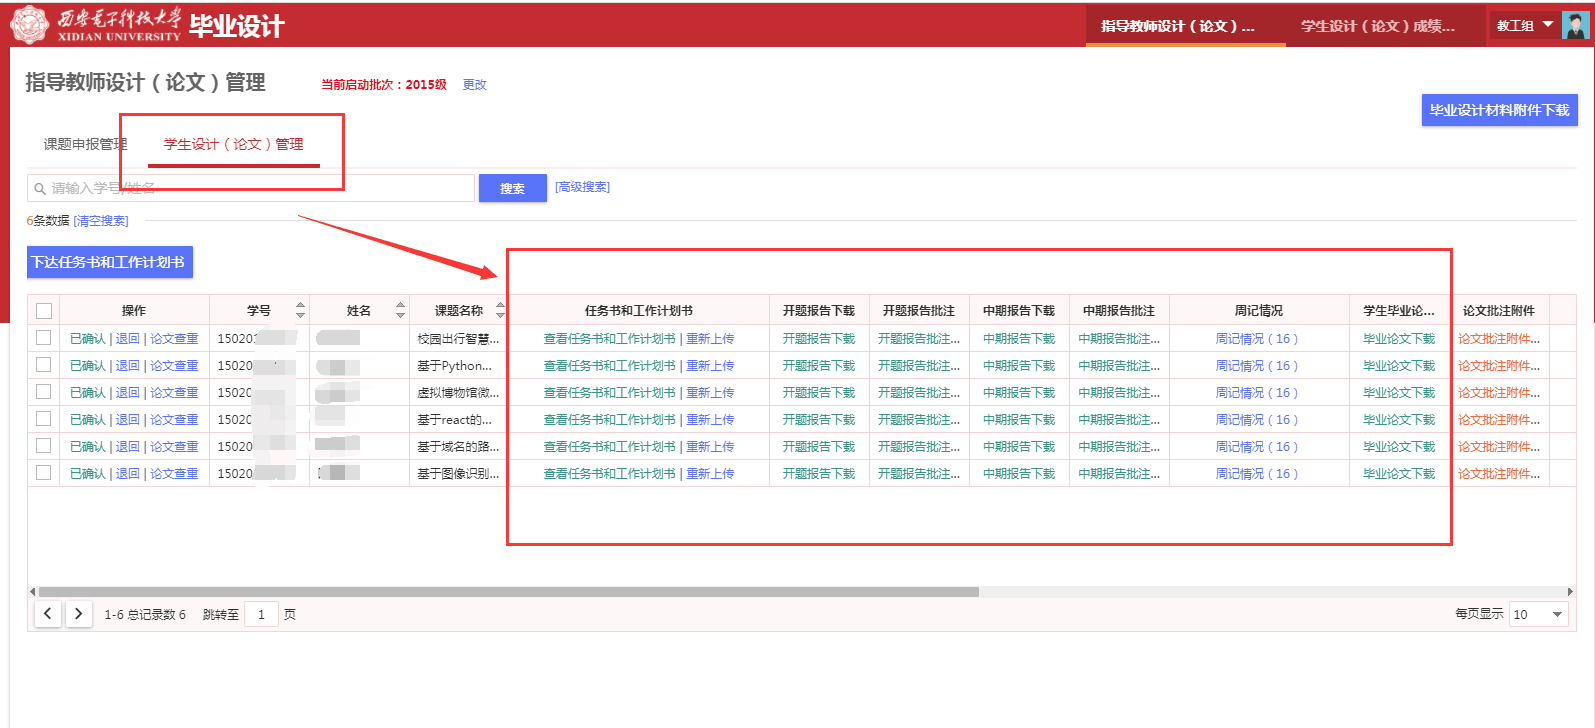Open 学生设计(论文)成绩 top navigation tab

click(x=1377, y=26)
